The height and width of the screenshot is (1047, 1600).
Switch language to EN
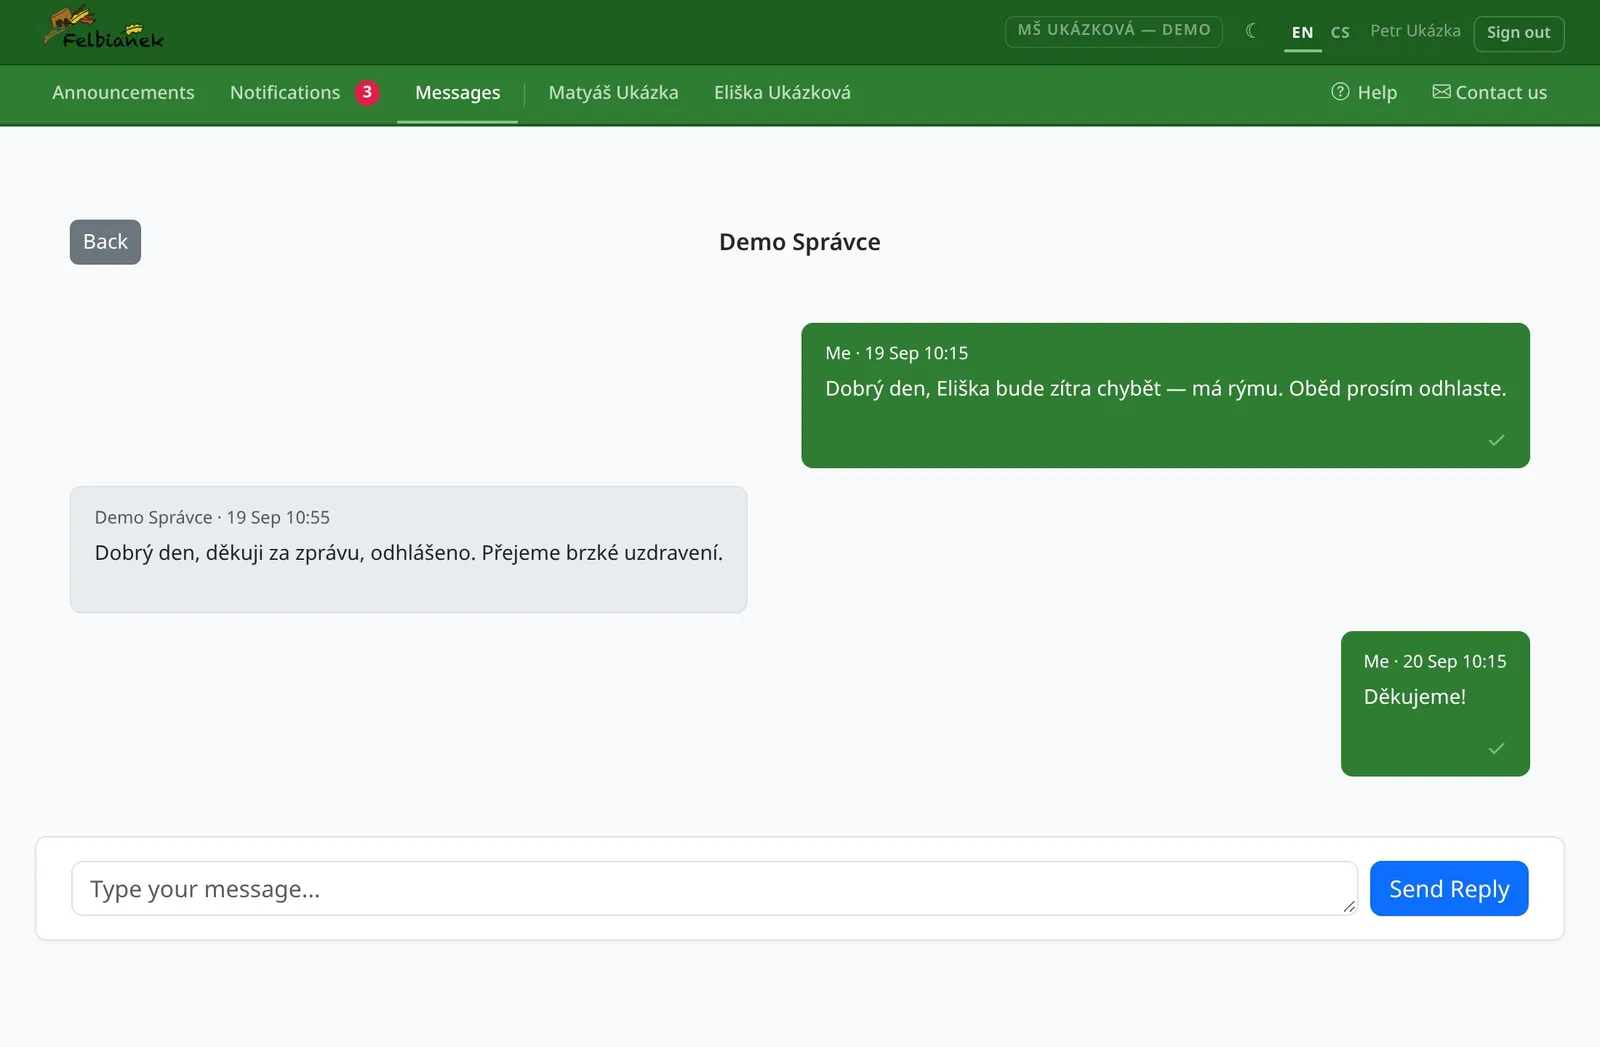[x=1302, y=32]
